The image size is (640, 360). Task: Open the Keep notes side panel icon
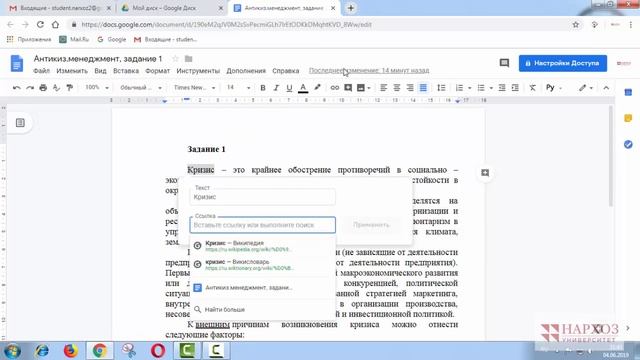[x=628, y=118]
